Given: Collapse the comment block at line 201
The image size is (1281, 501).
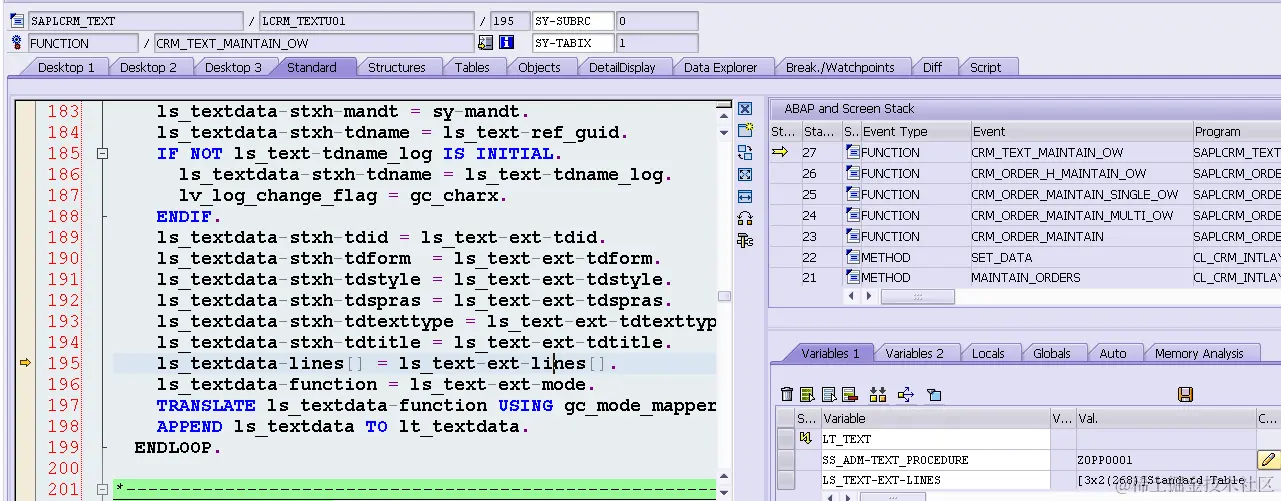Looking at the screenshot, I should click(x=101, y=490).
